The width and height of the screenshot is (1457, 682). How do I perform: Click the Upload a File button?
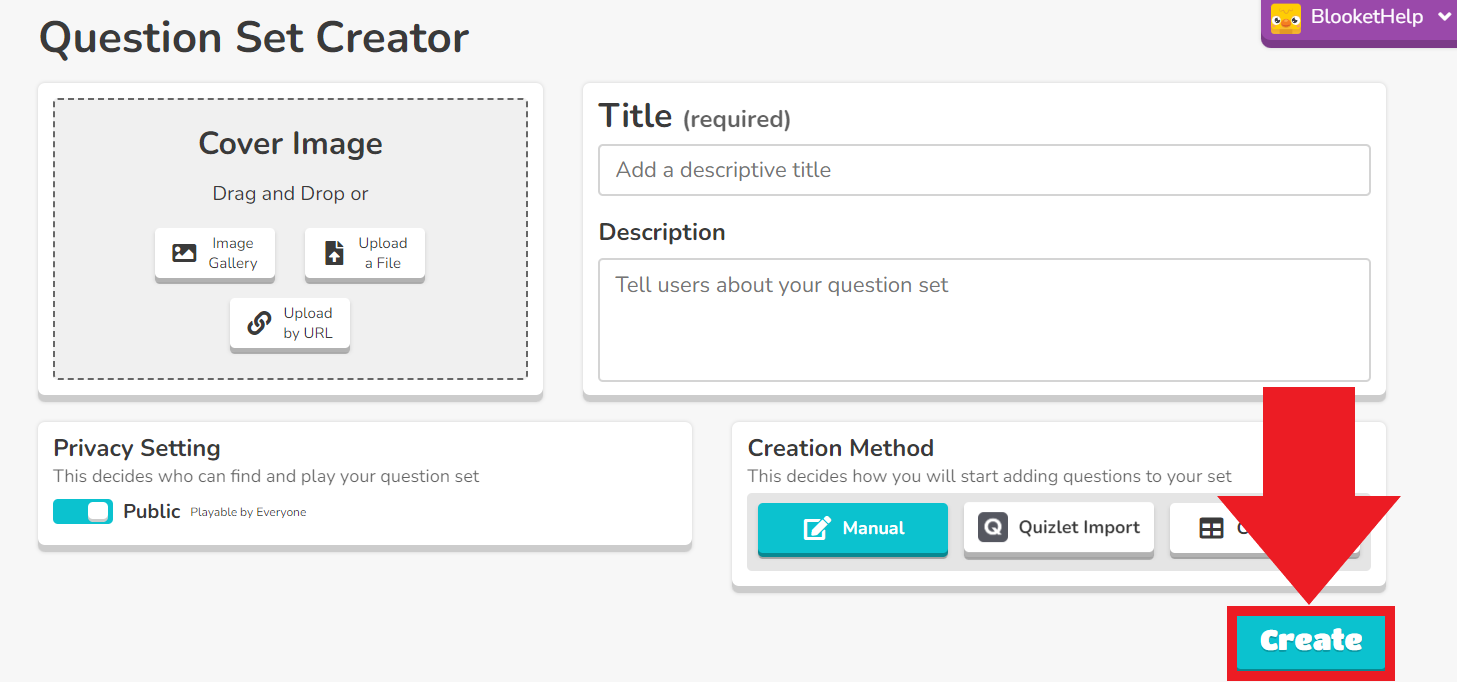pos(365,252)
